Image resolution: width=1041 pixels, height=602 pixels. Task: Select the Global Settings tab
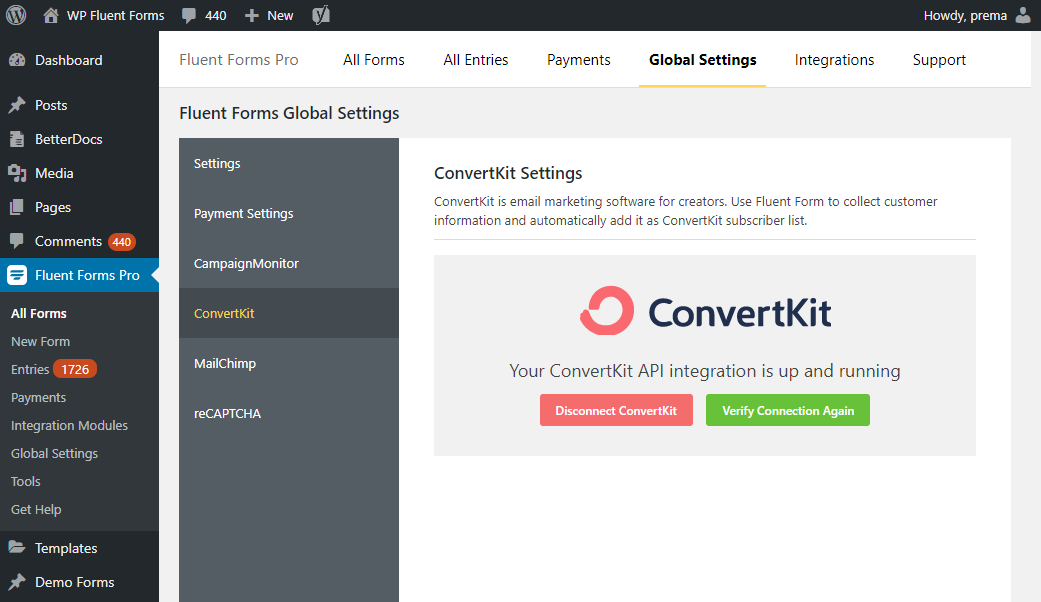[702, 60]
